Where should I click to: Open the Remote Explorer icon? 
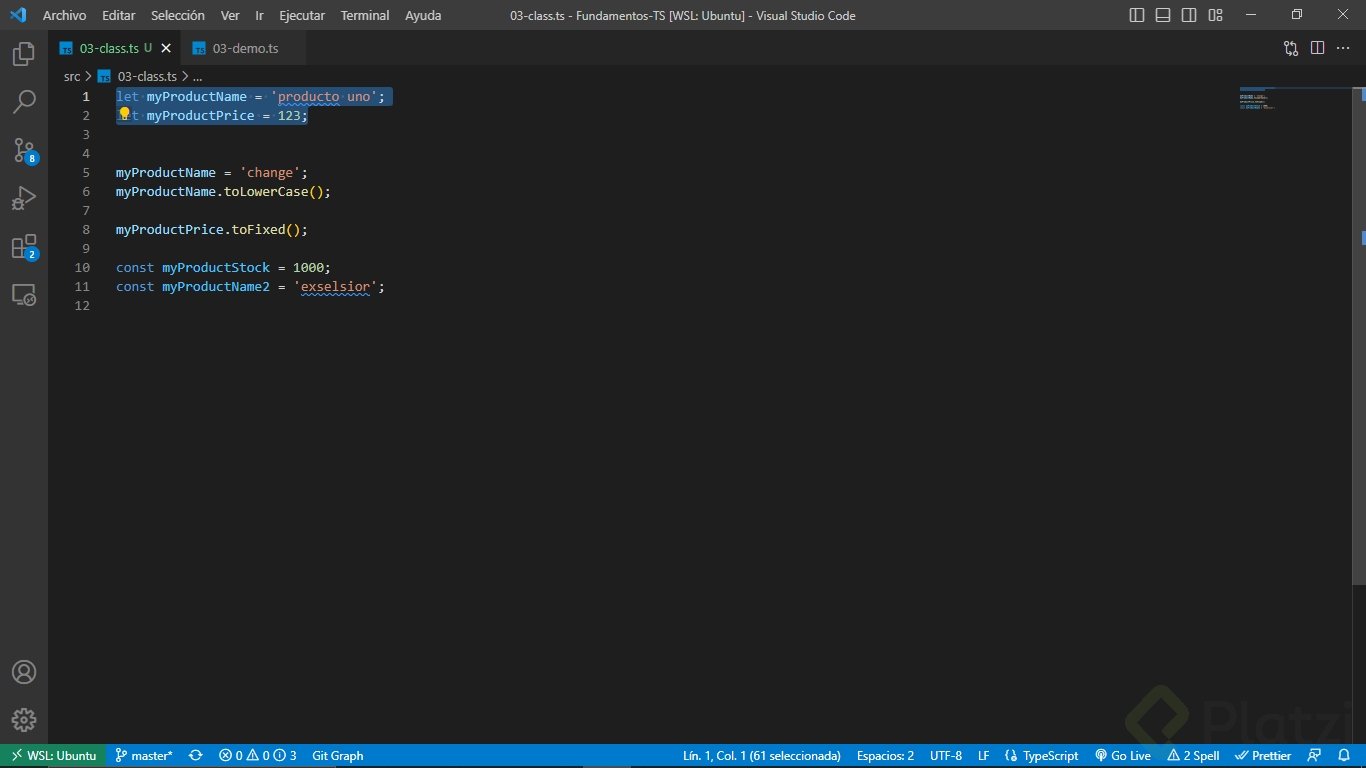[x=24, y=295]
